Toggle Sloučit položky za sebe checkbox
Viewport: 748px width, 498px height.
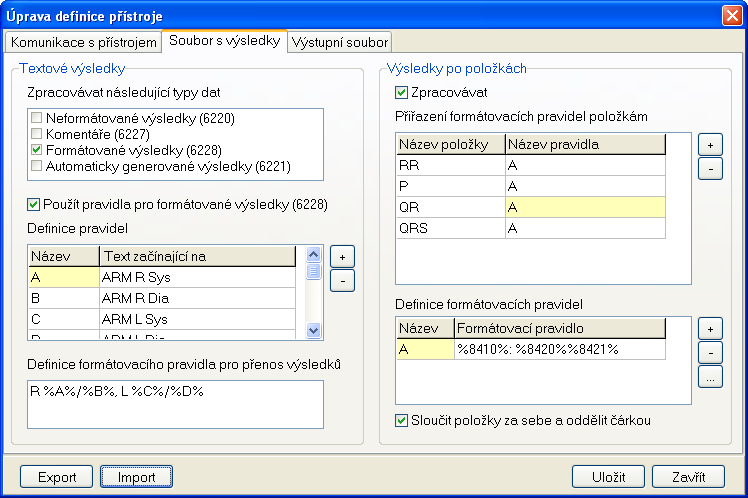tap(402, 420)
